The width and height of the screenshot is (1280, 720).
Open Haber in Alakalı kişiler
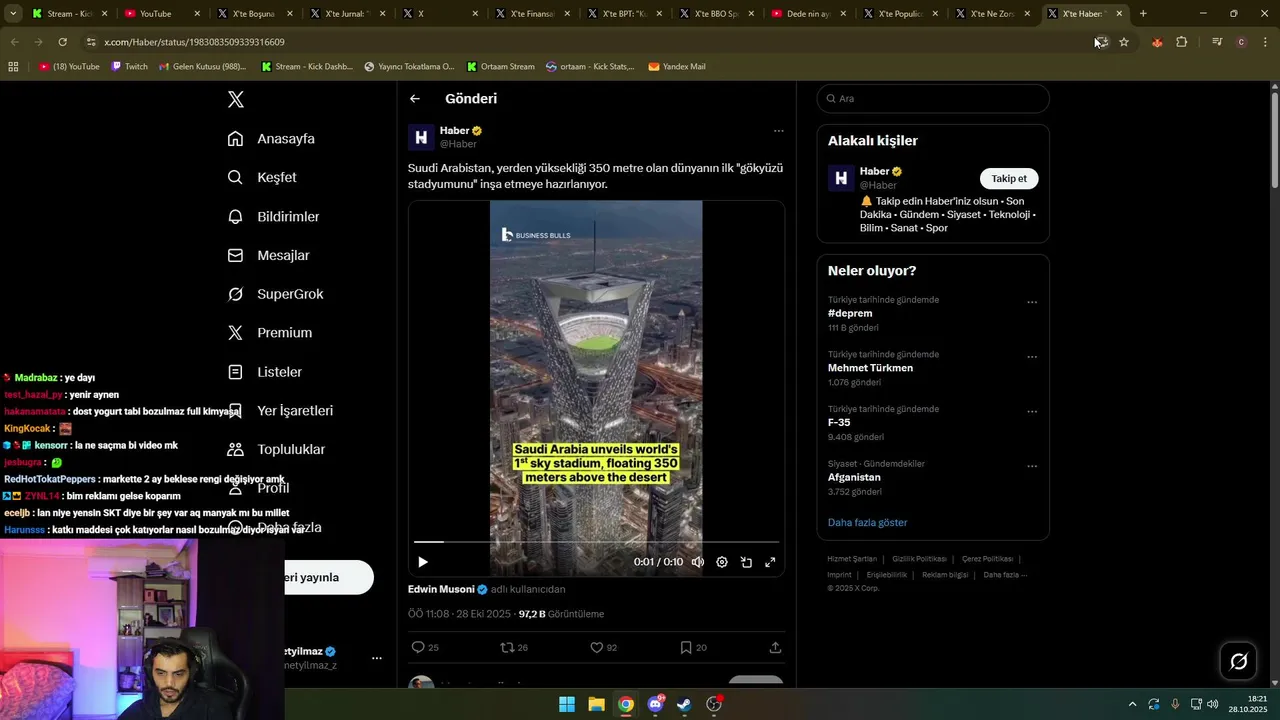(x=874, y=171)
